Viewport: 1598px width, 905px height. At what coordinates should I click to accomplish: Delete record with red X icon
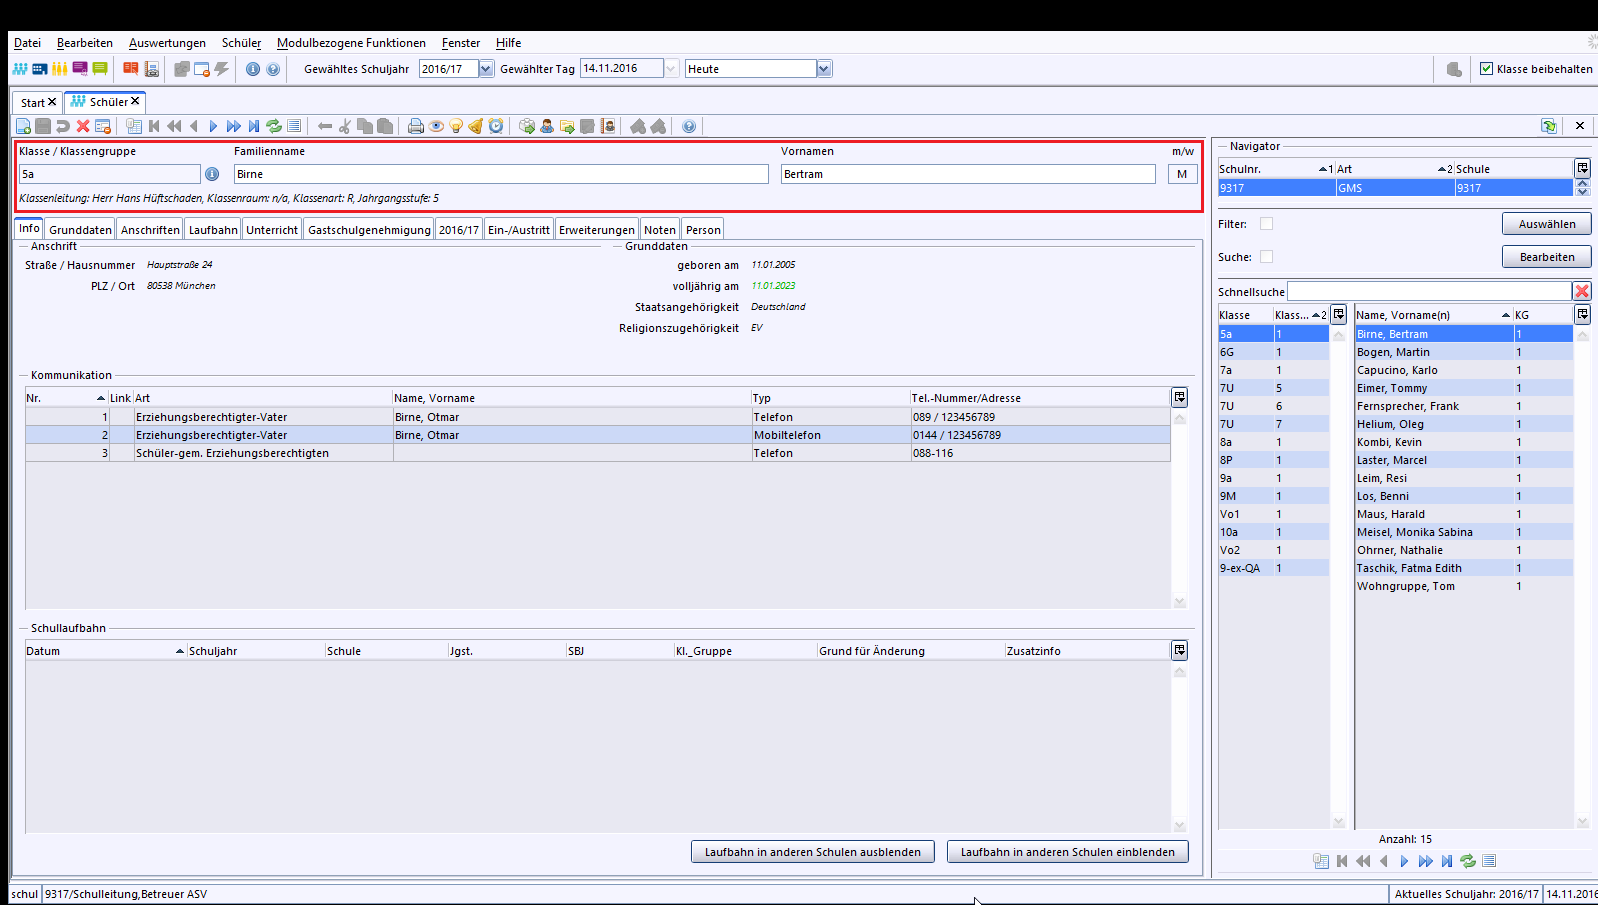click(x=83, y=126)
